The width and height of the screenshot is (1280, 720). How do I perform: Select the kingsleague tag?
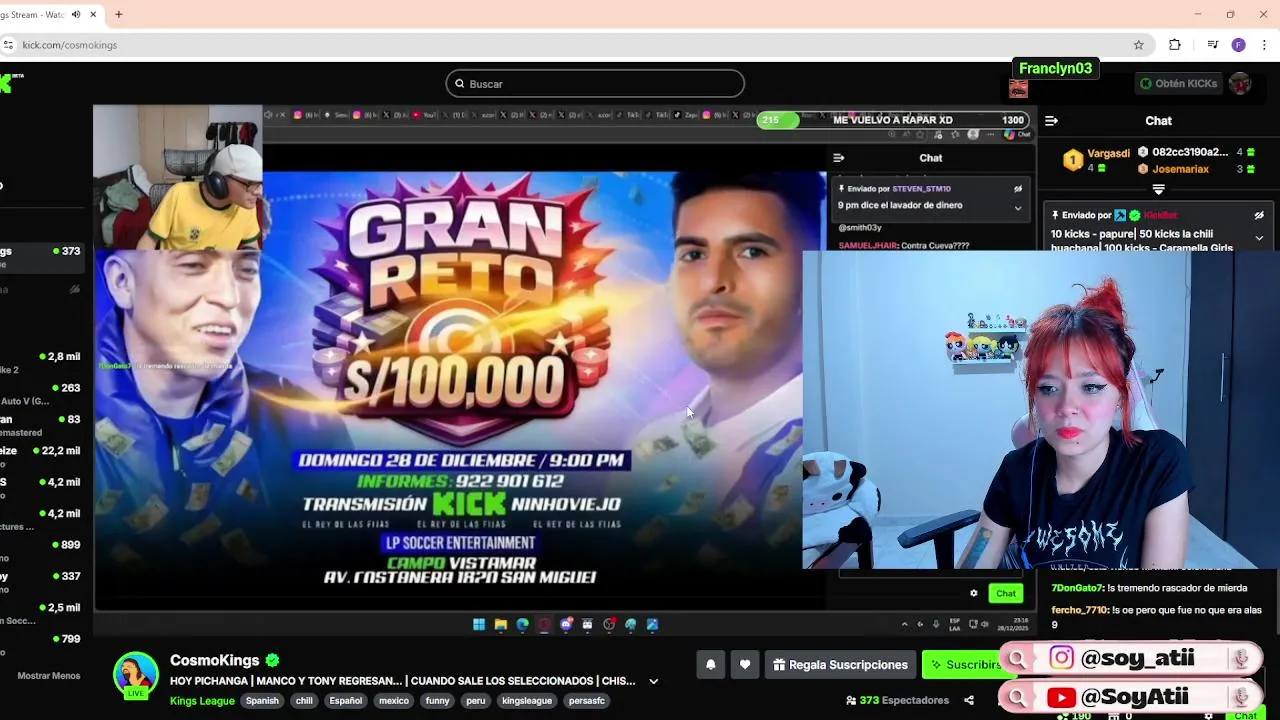point(527,701)
